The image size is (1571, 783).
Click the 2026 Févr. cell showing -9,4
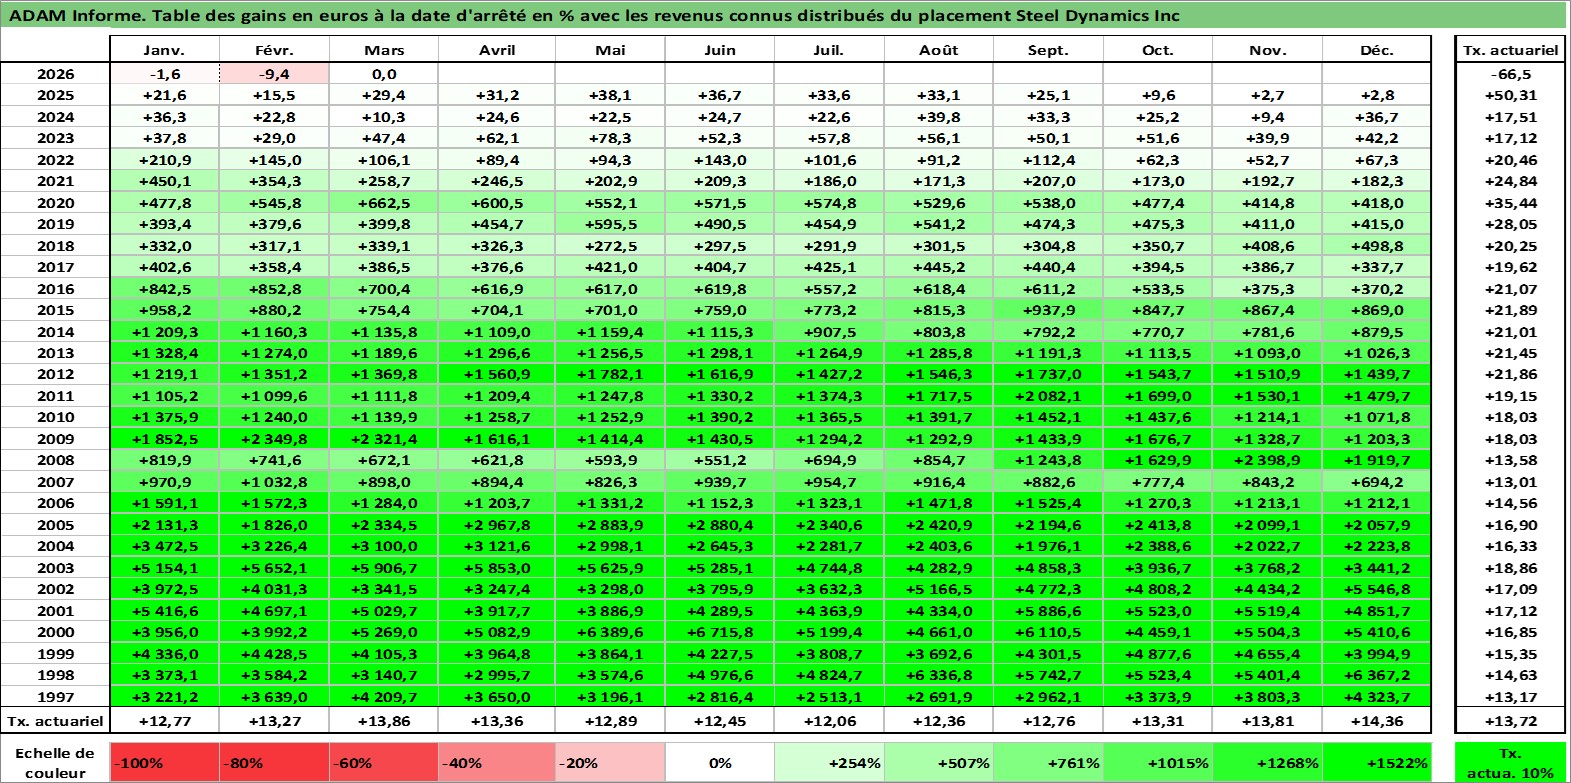pos(274,74)
